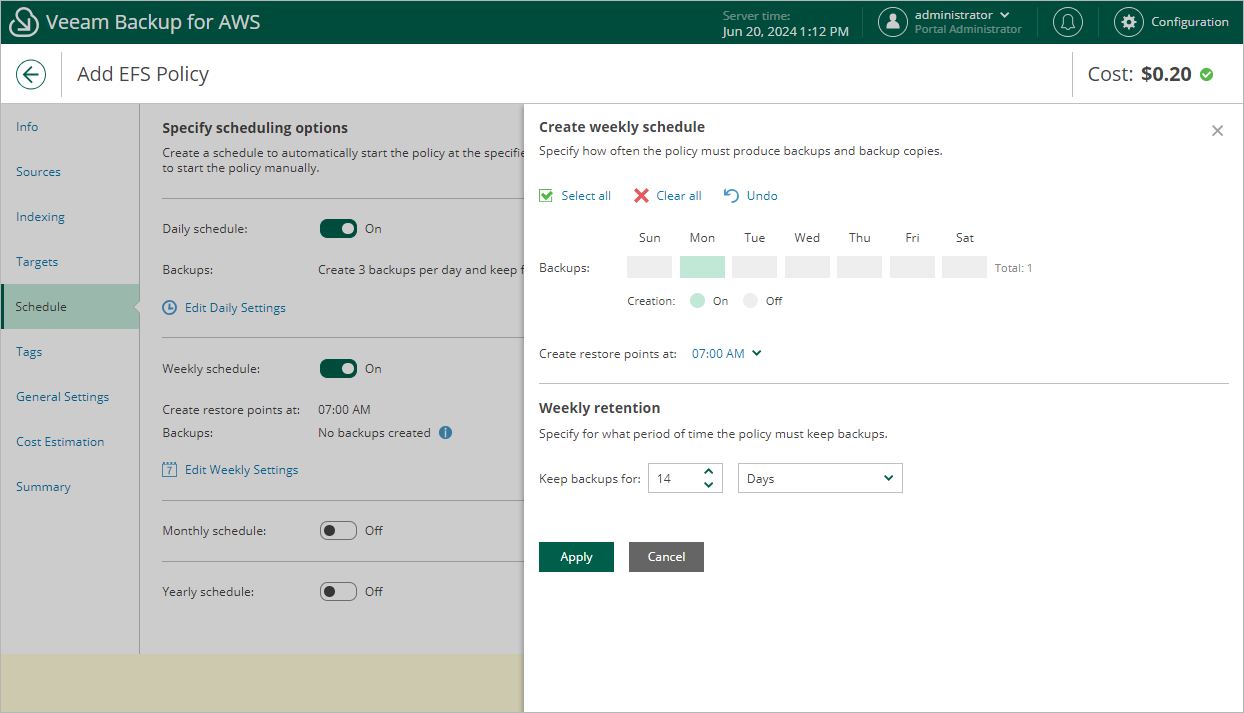Image resolution: width=1244 pixels, height=713 pixels.
Task: Toggle the Wednesday backup cell
Action: pyautogui.click(x=807, y=267)
